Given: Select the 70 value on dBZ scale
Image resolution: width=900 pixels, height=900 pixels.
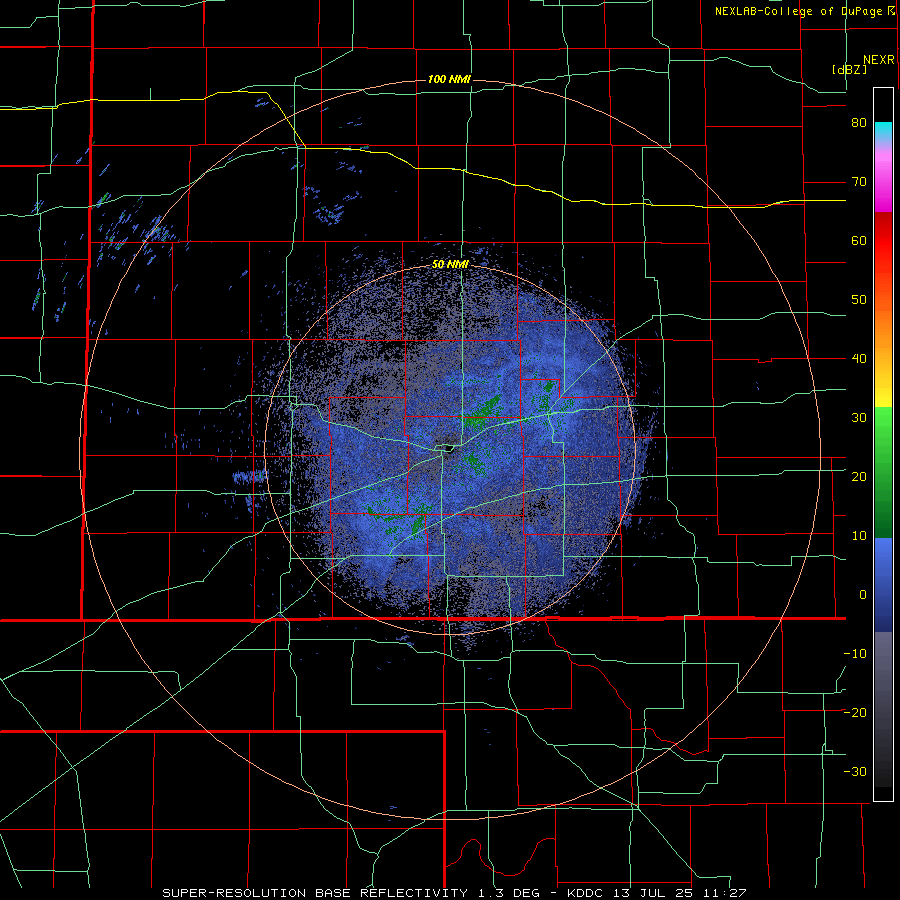Looking at the screenshot, I should coord(859,182).
